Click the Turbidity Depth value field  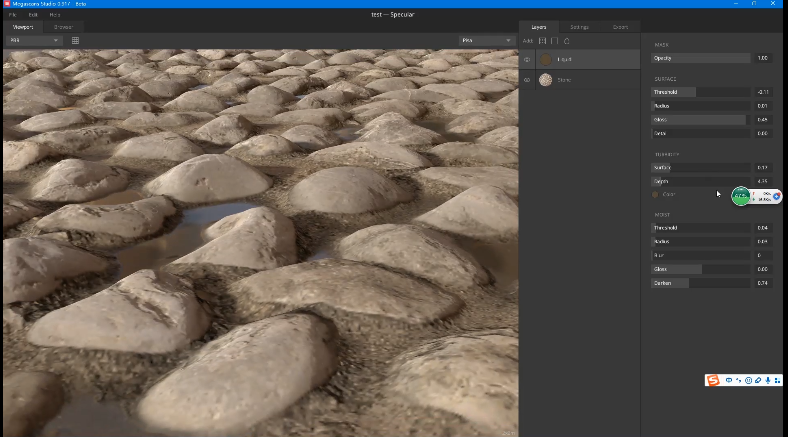[x=762, y=181]
